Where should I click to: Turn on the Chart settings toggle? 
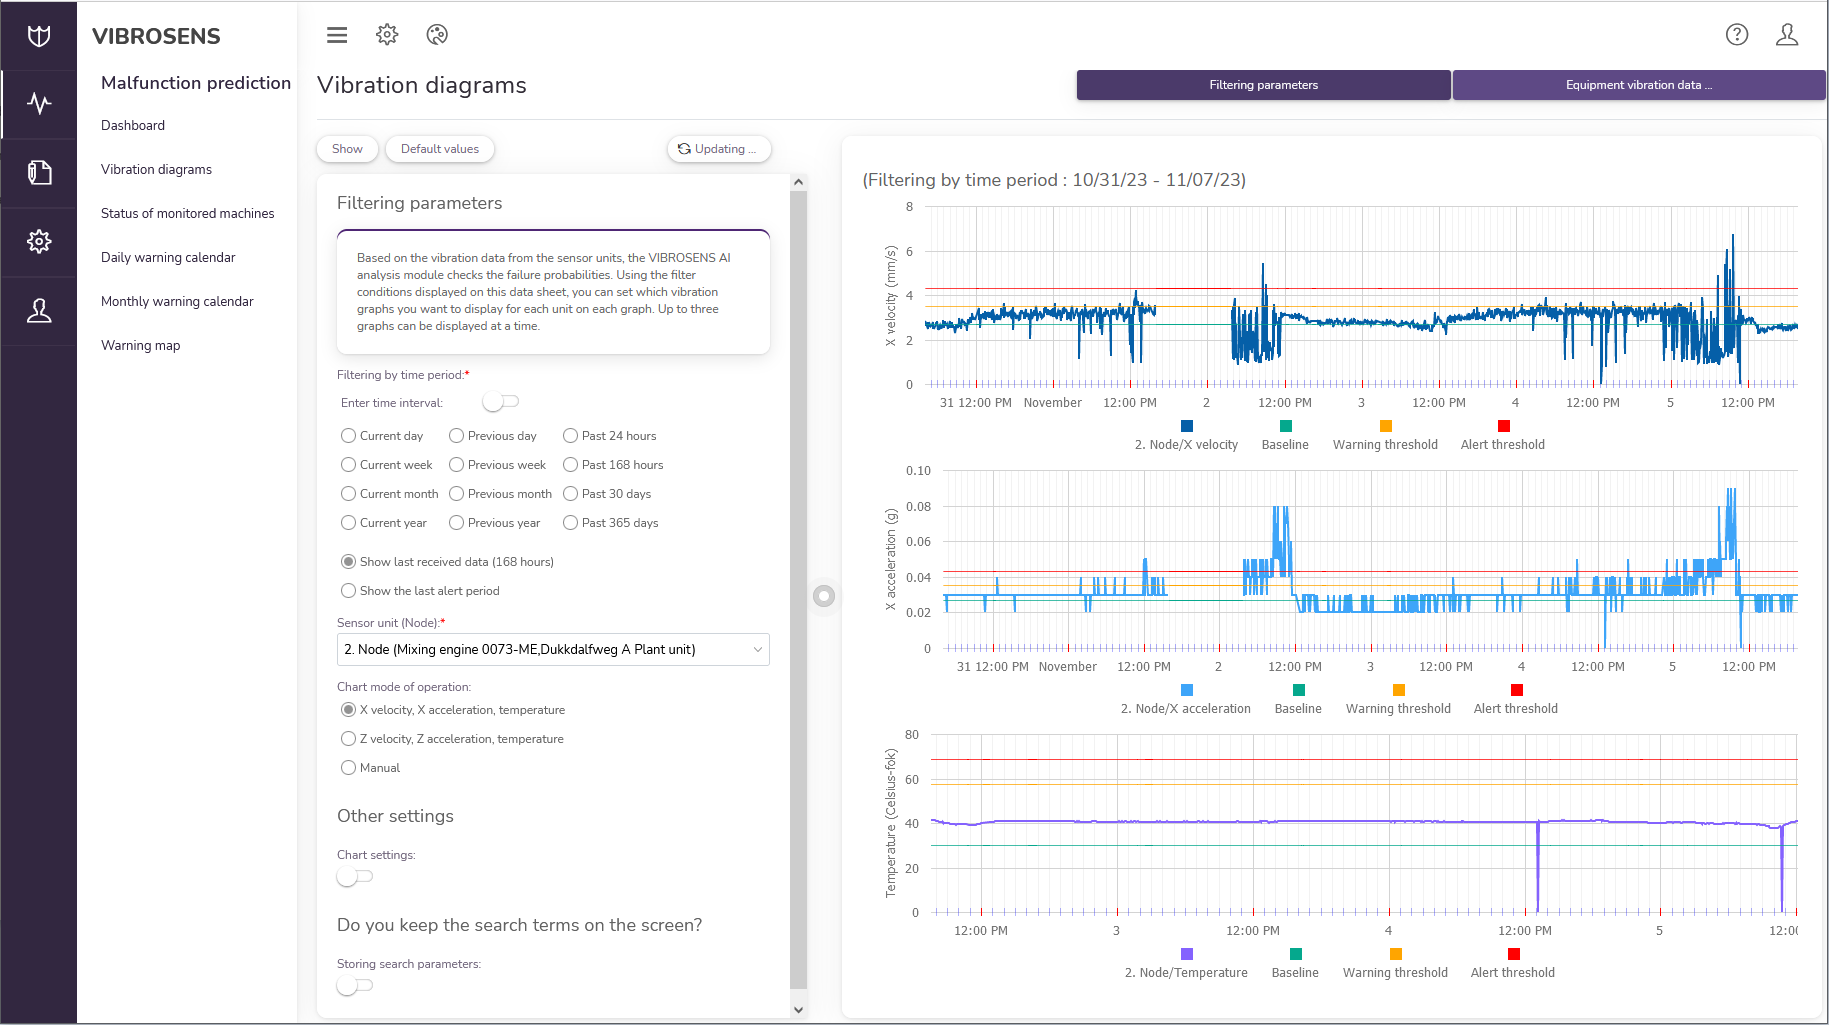click(x=355, y=877)
